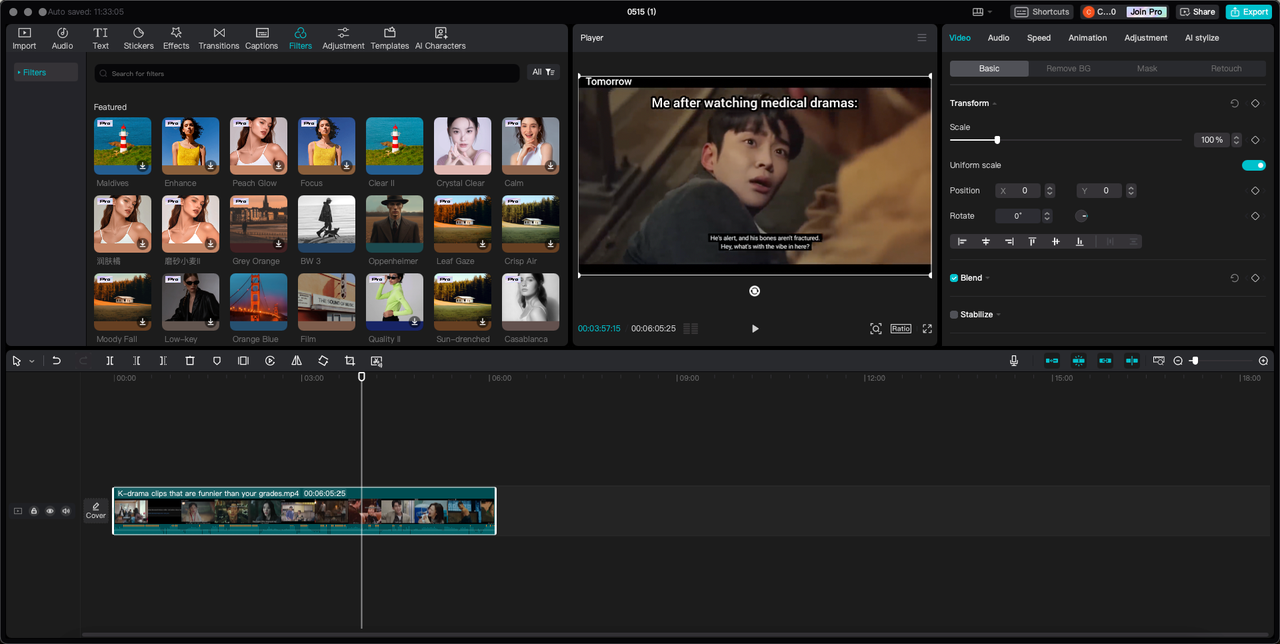Select the Maldives filter thumbnail

click(x=123, y=146)
